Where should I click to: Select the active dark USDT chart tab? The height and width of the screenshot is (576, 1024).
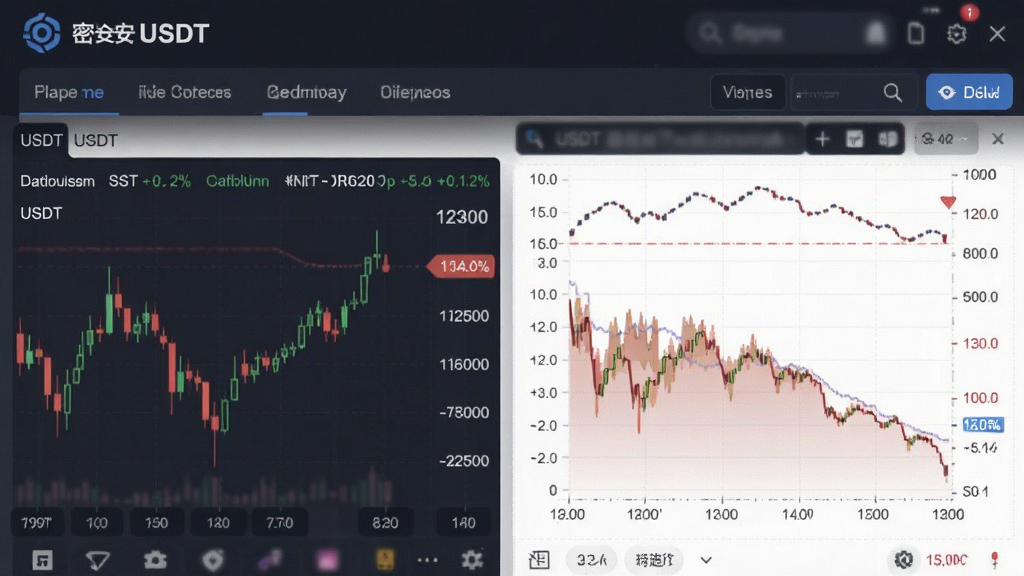click(x=40, y=140)
